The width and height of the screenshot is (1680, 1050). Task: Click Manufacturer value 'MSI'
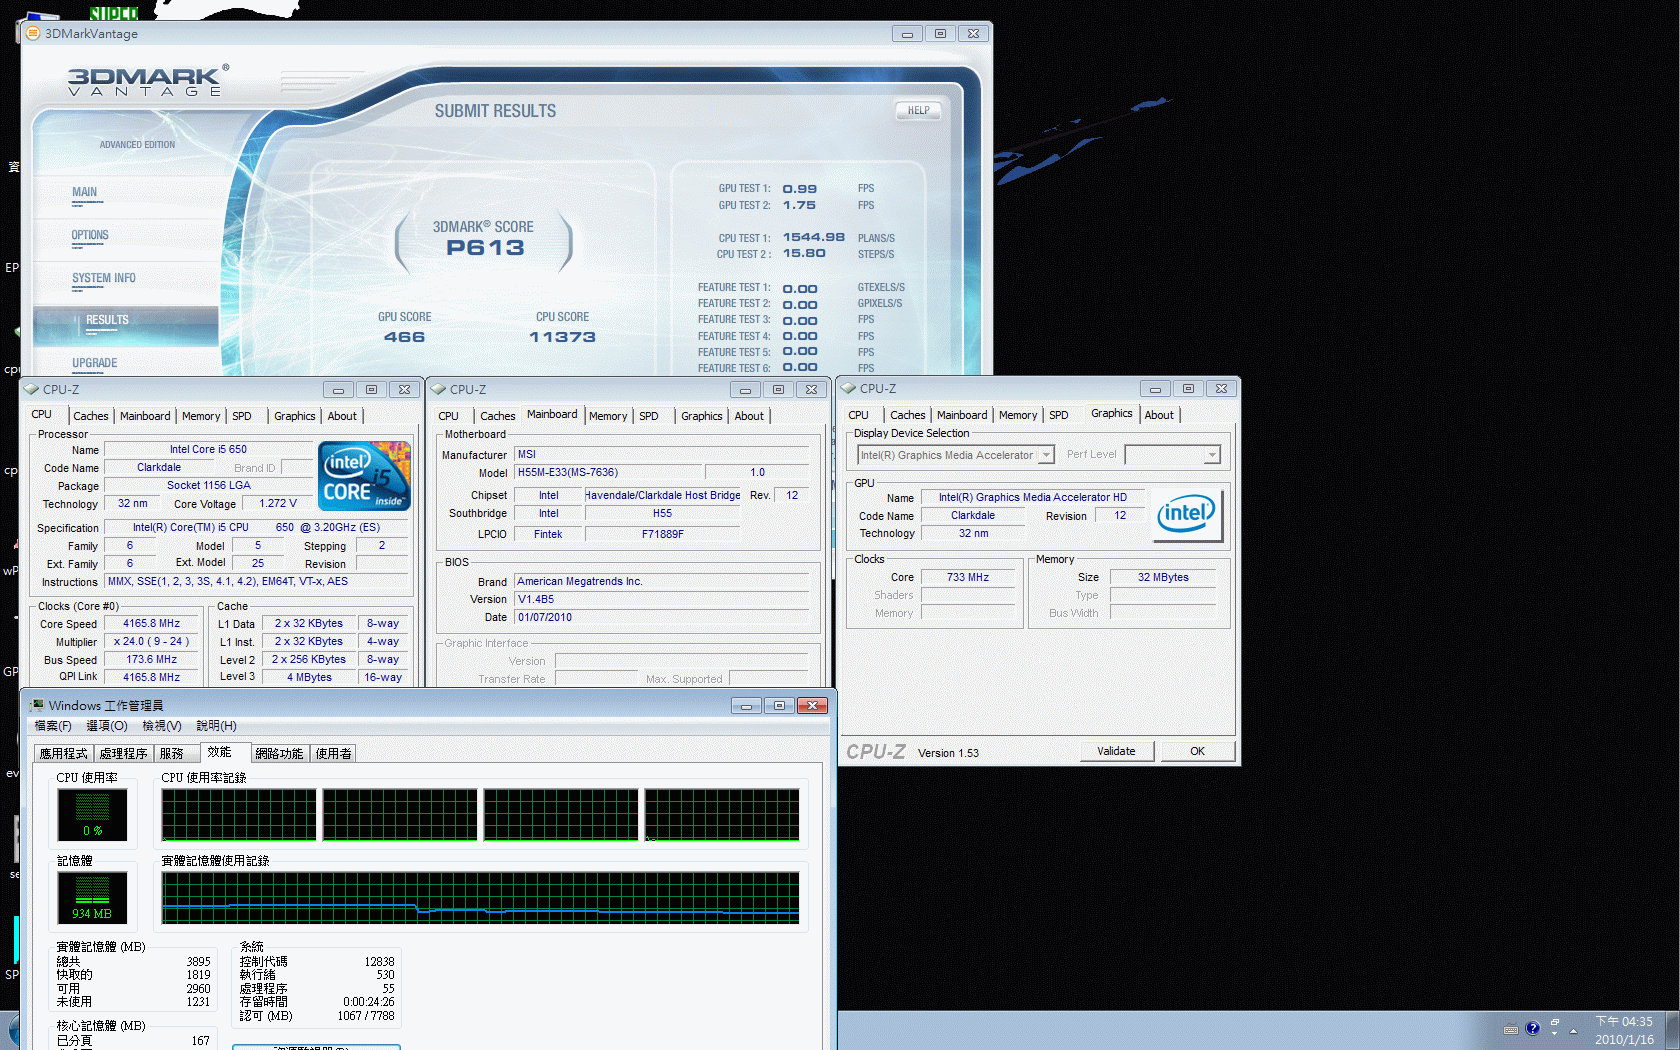[661, 454]
